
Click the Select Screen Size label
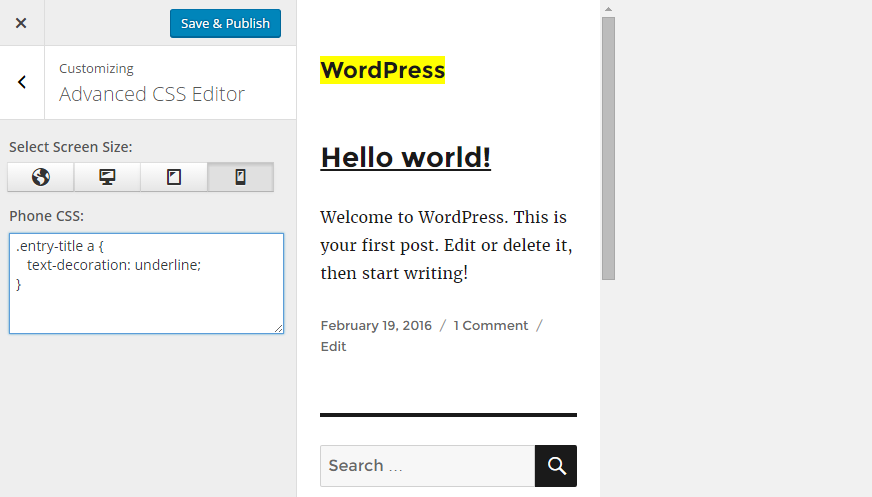pos(71,147)
